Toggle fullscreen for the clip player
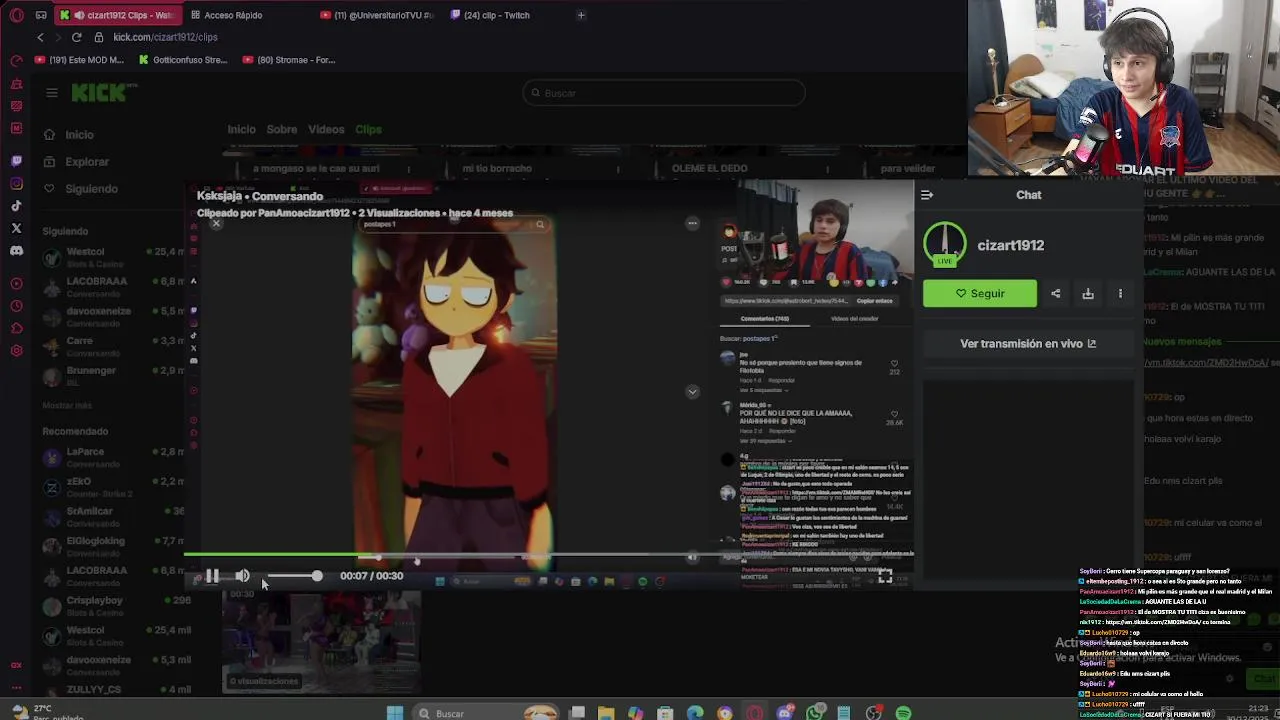 click(x=885, y=576)
